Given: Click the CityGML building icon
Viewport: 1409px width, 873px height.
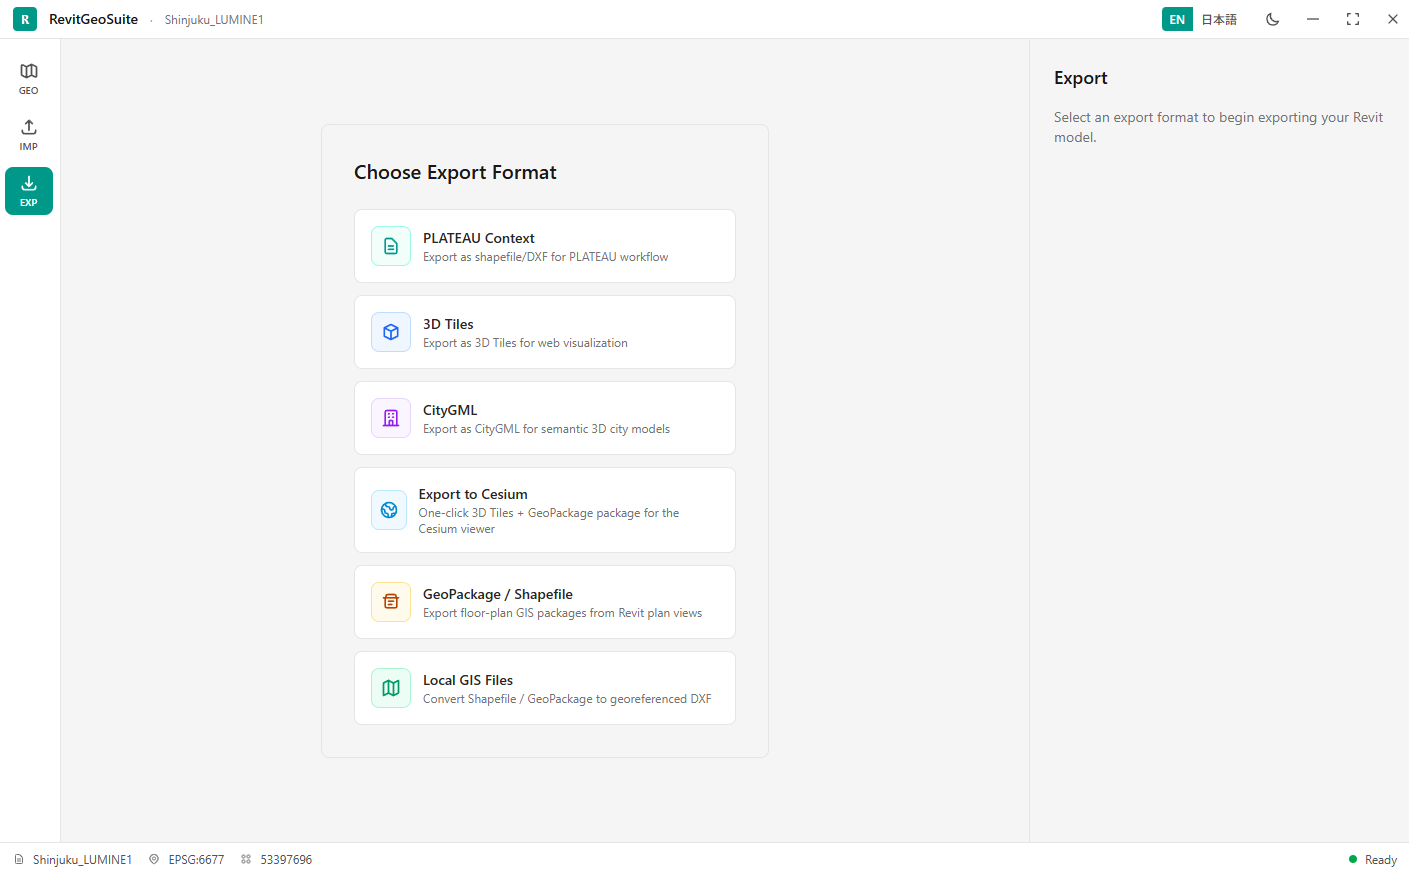Looking at the screenshot, I should (391, 418).
